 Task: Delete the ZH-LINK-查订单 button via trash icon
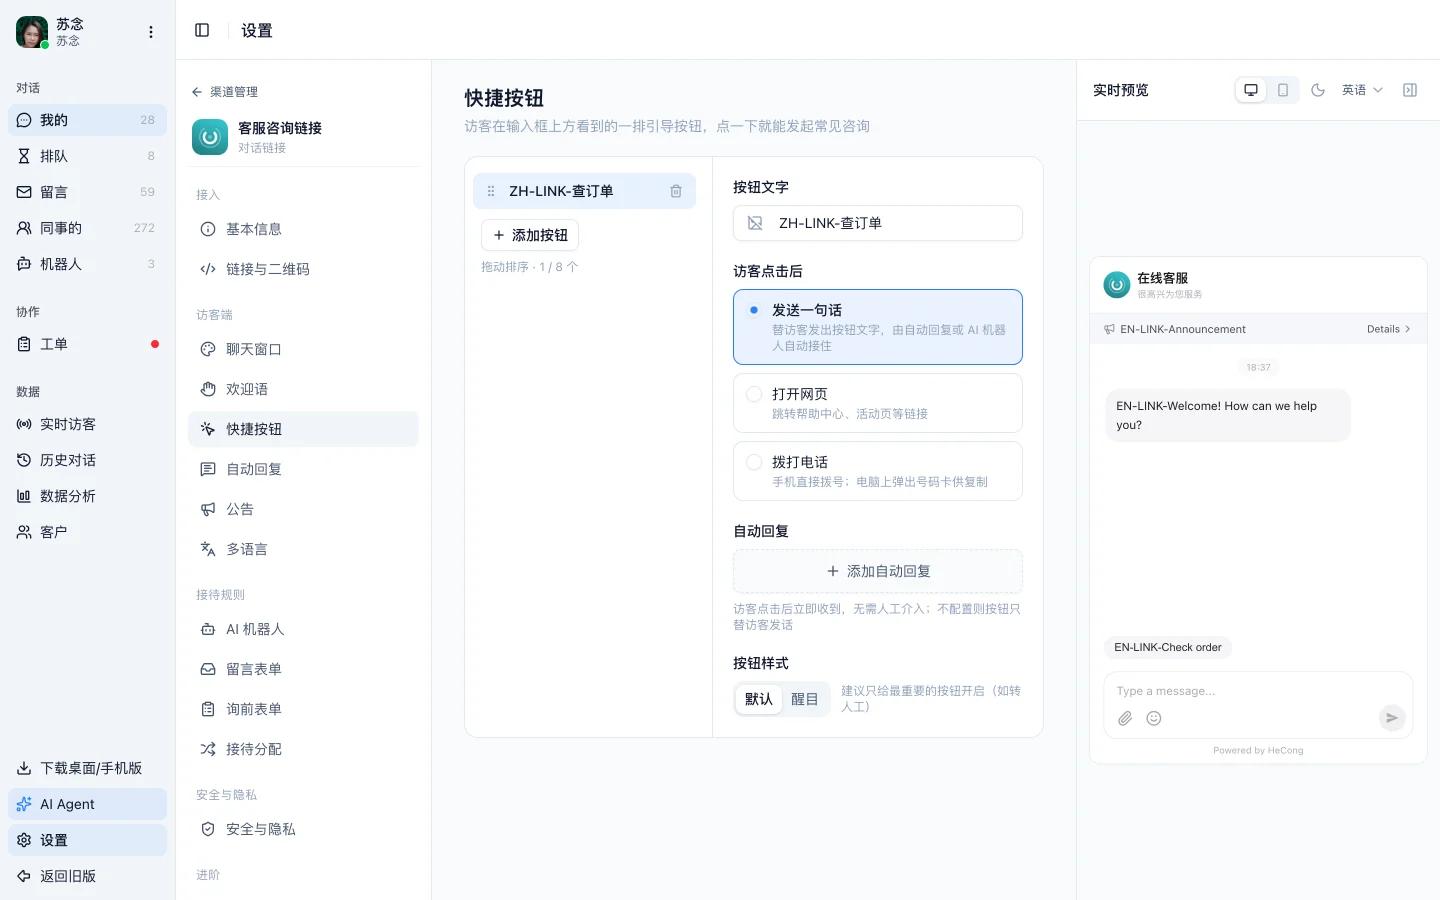[676, 191]
